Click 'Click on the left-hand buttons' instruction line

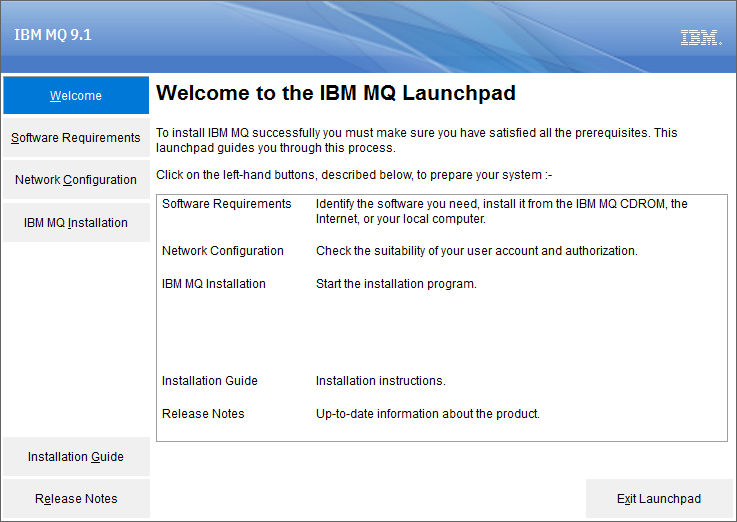point(354,175)
